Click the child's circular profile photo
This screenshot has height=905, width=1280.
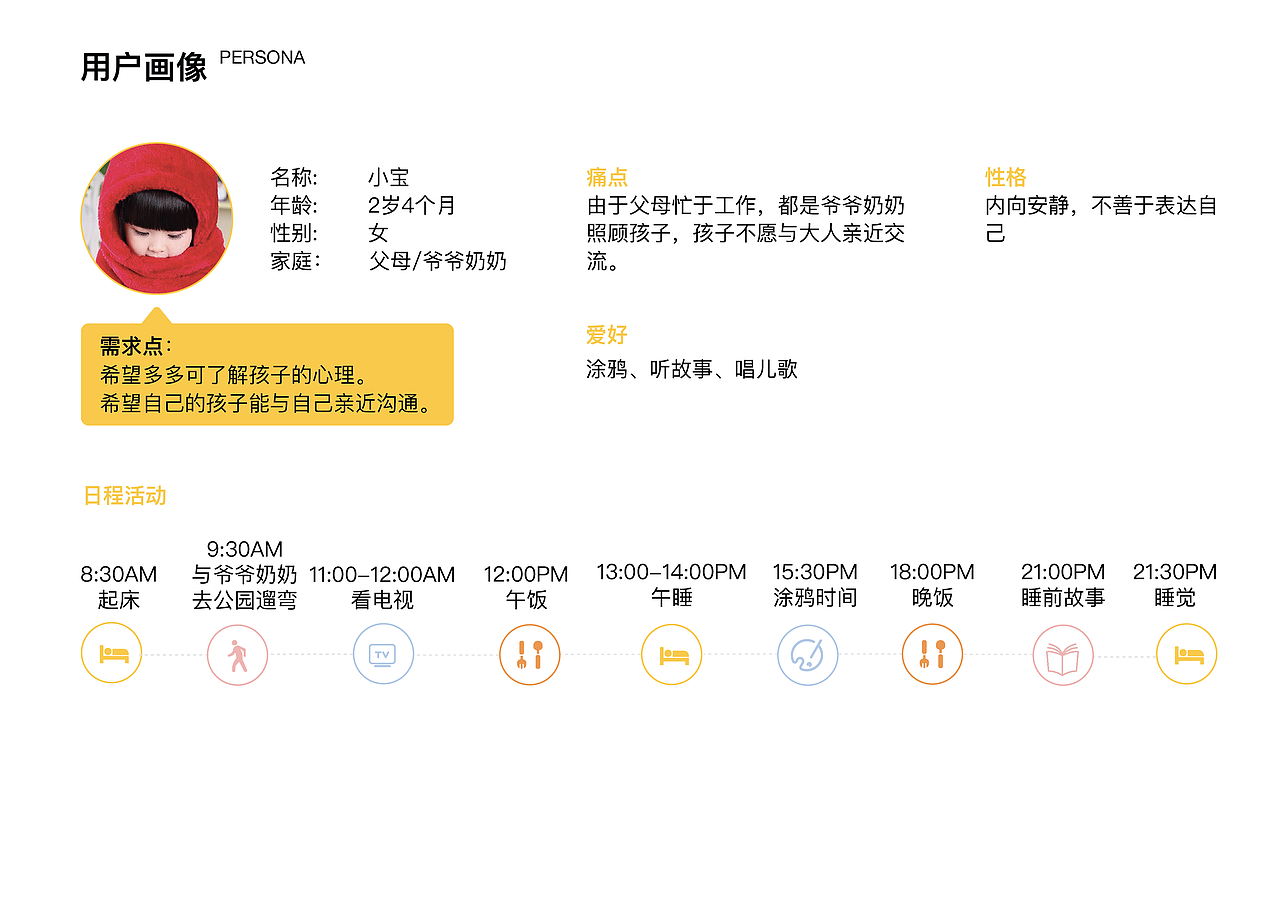click(156, 216)
